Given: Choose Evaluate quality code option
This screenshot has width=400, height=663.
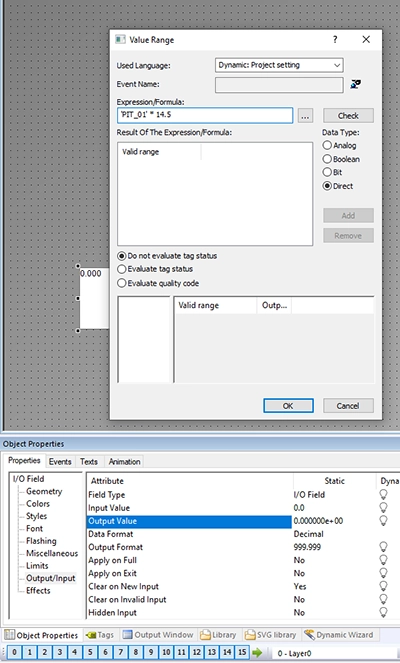Looking at the screenshot, I should pyautogui.click(x=158, y=283).
